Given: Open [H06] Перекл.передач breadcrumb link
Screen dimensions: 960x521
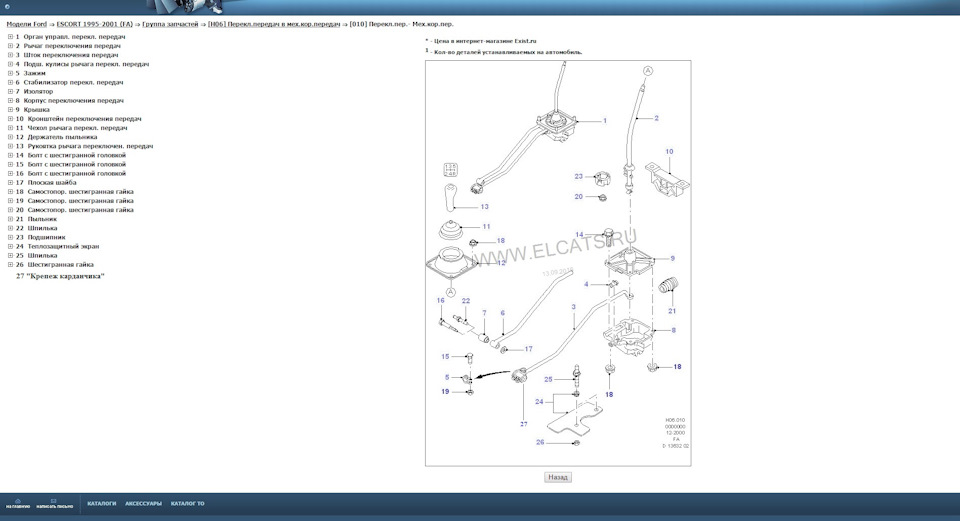Looking at the screenshot, I should 274,24.
